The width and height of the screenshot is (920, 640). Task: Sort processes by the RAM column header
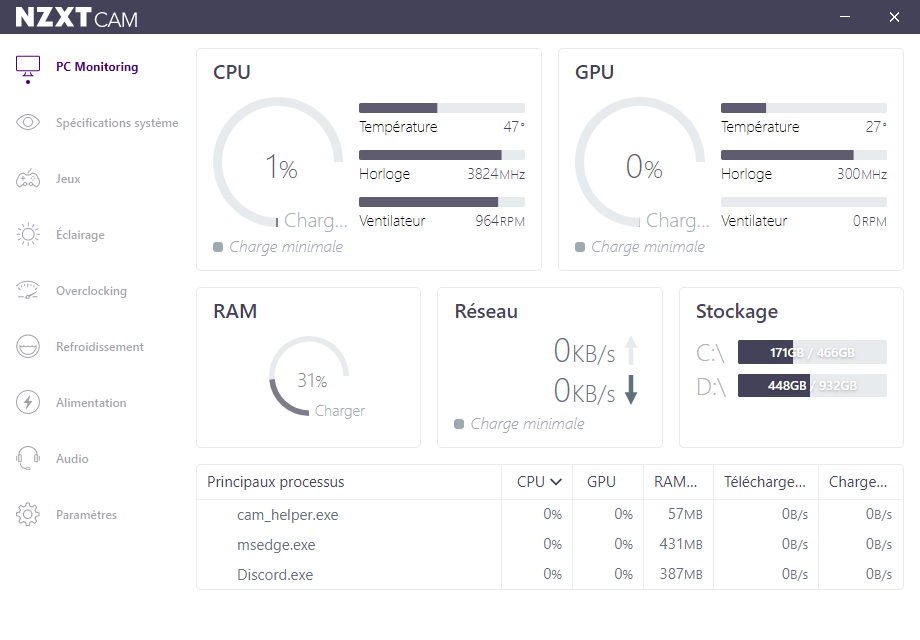[x=676, y=482]
